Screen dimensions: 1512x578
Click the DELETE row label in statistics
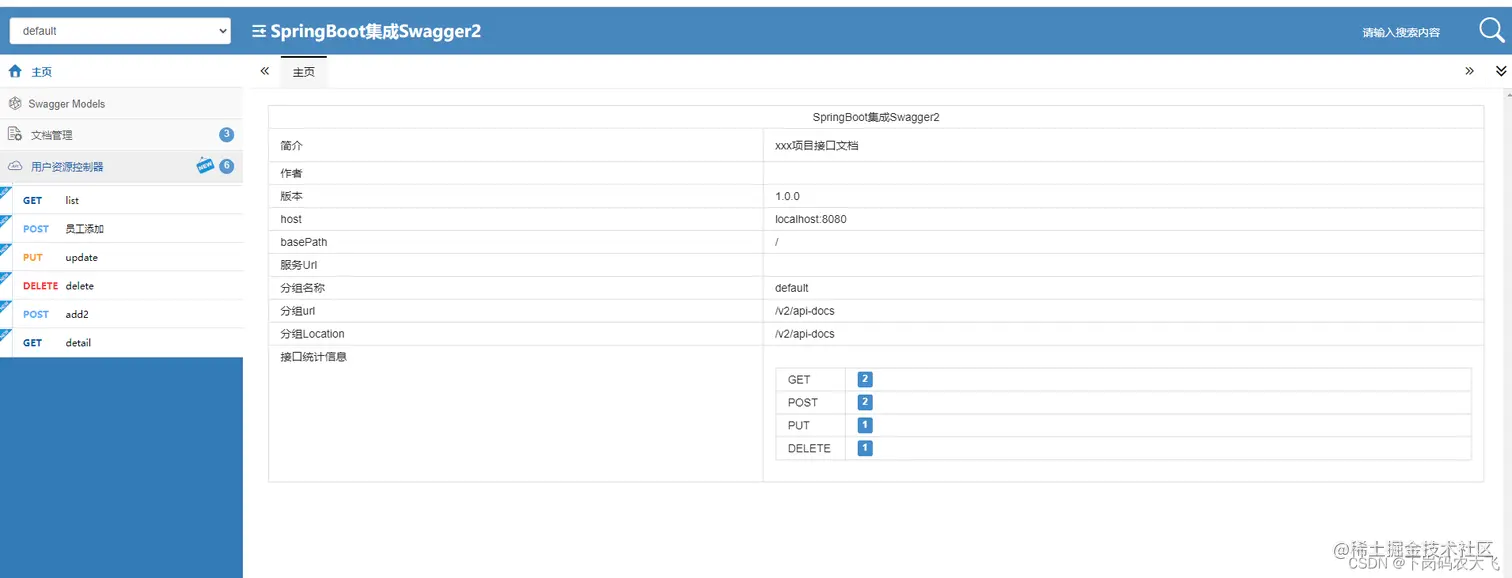[809, 448]
